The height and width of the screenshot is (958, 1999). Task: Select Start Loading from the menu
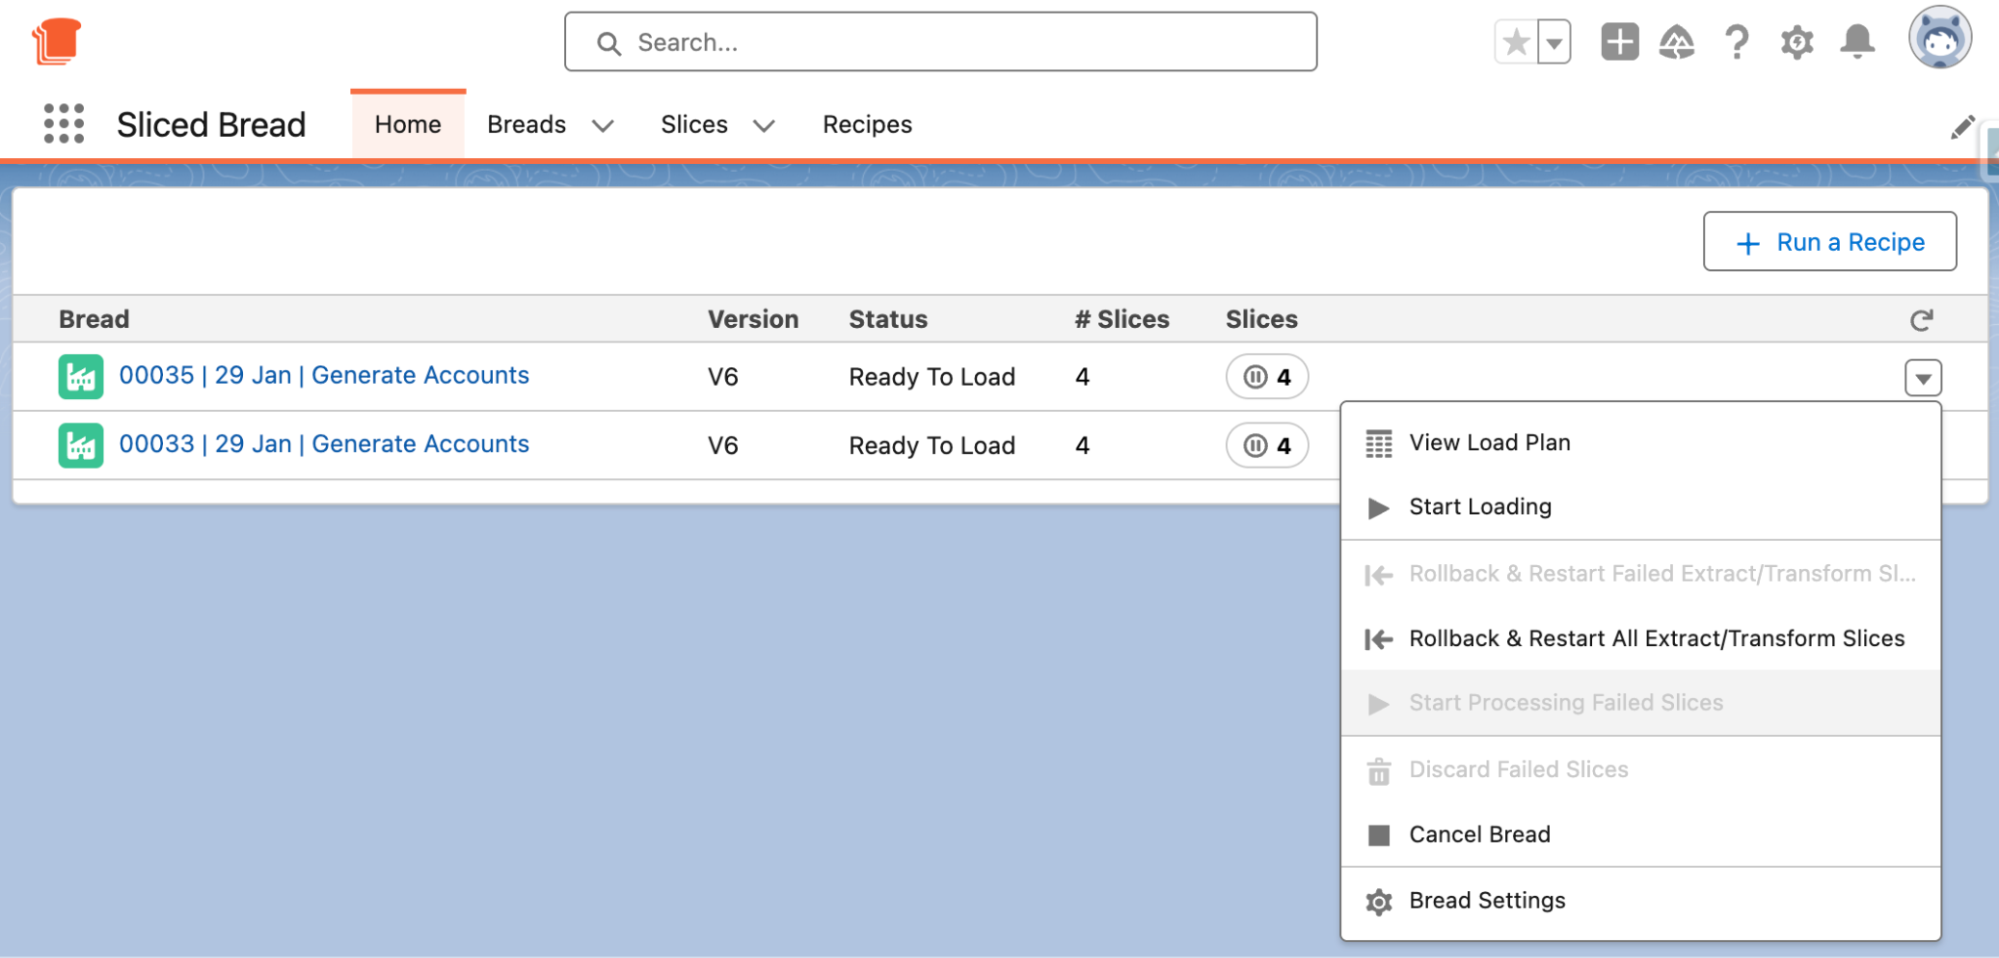point(1480,507)
